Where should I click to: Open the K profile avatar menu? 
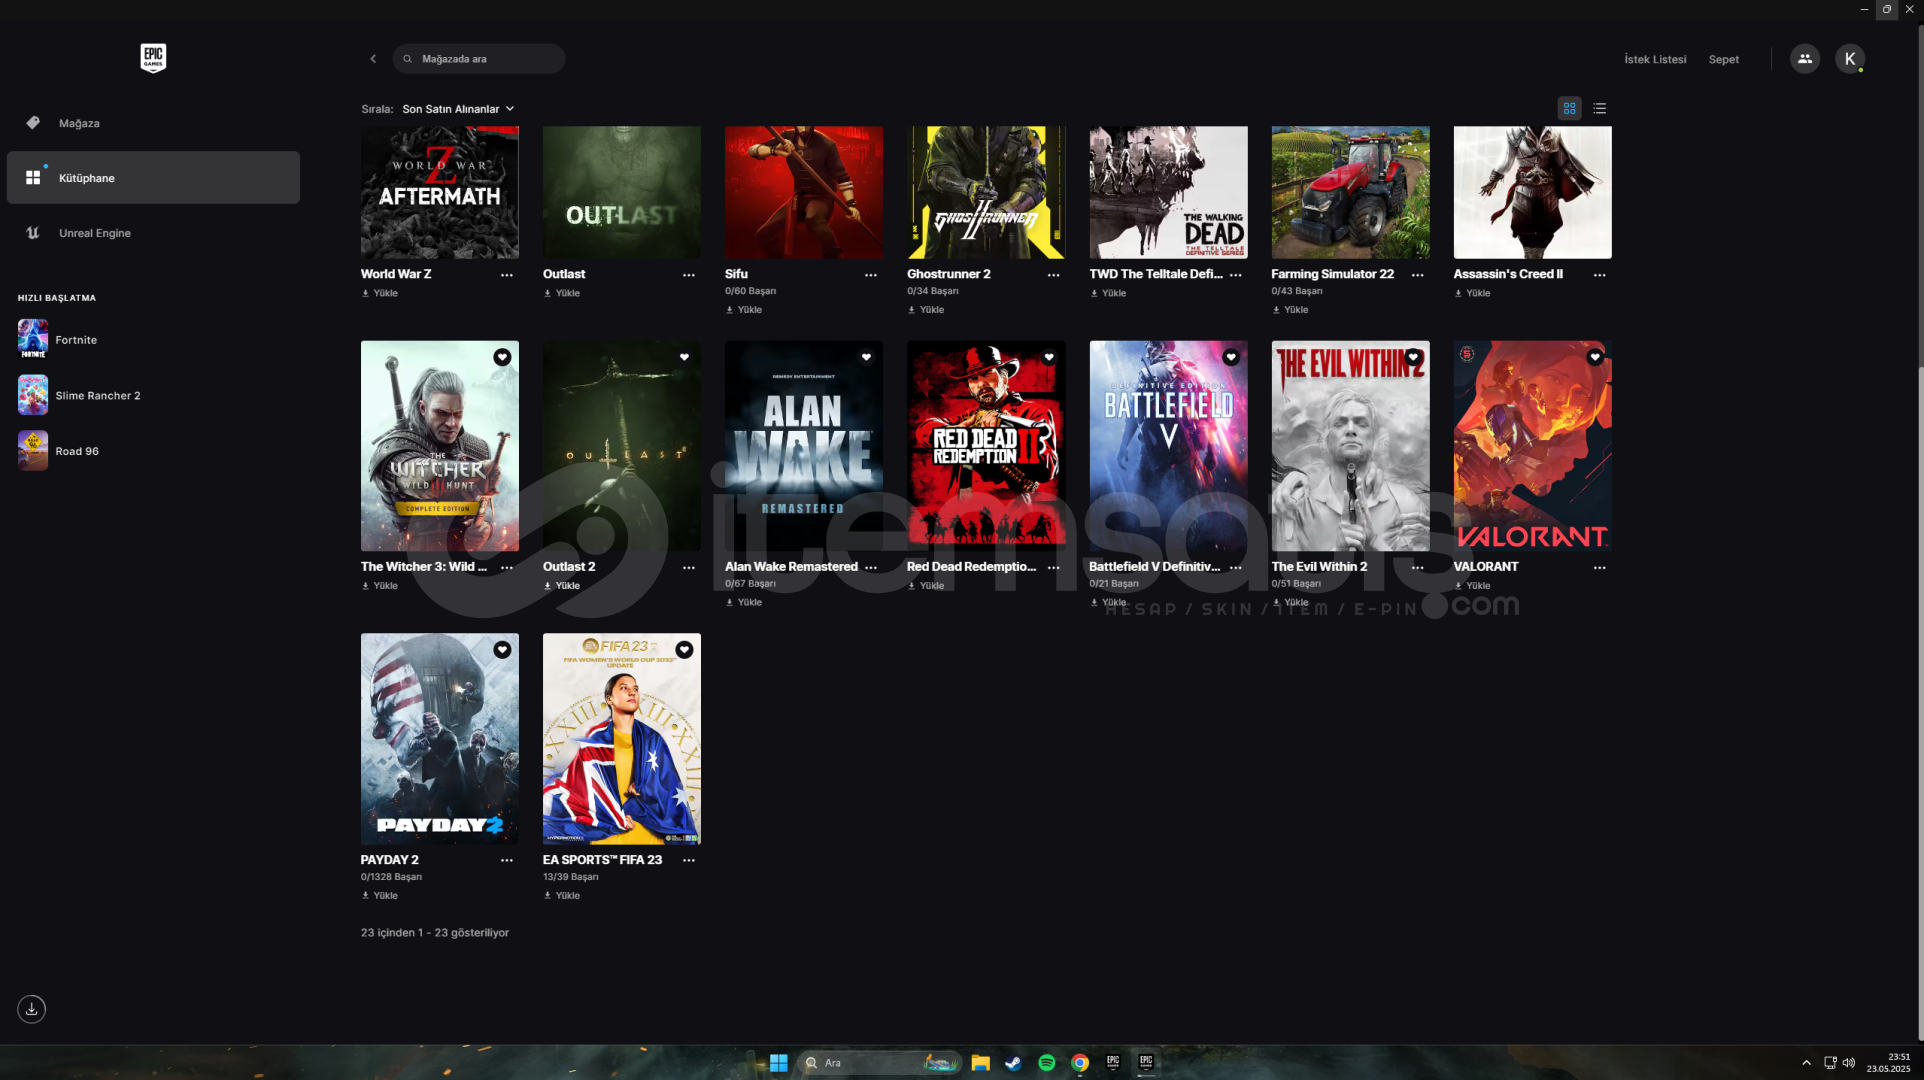(1849, 59)
